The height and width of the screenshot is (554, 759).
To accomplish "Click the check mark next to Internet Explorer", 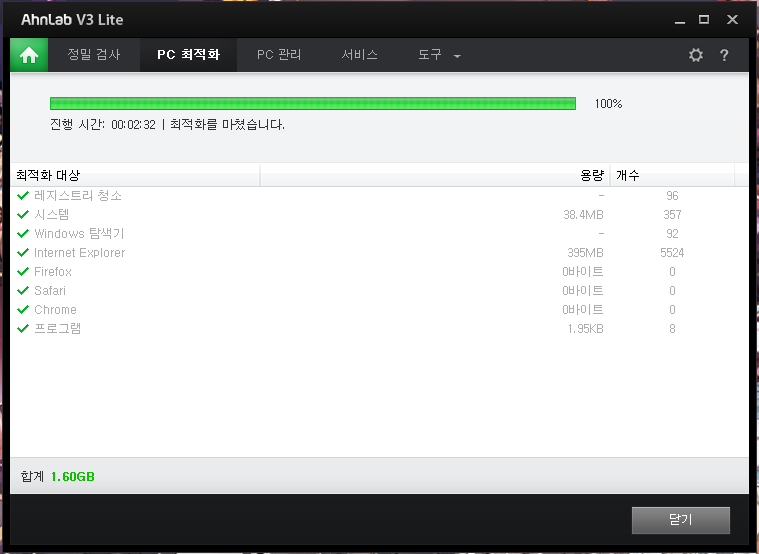I will tap(23, 252).
